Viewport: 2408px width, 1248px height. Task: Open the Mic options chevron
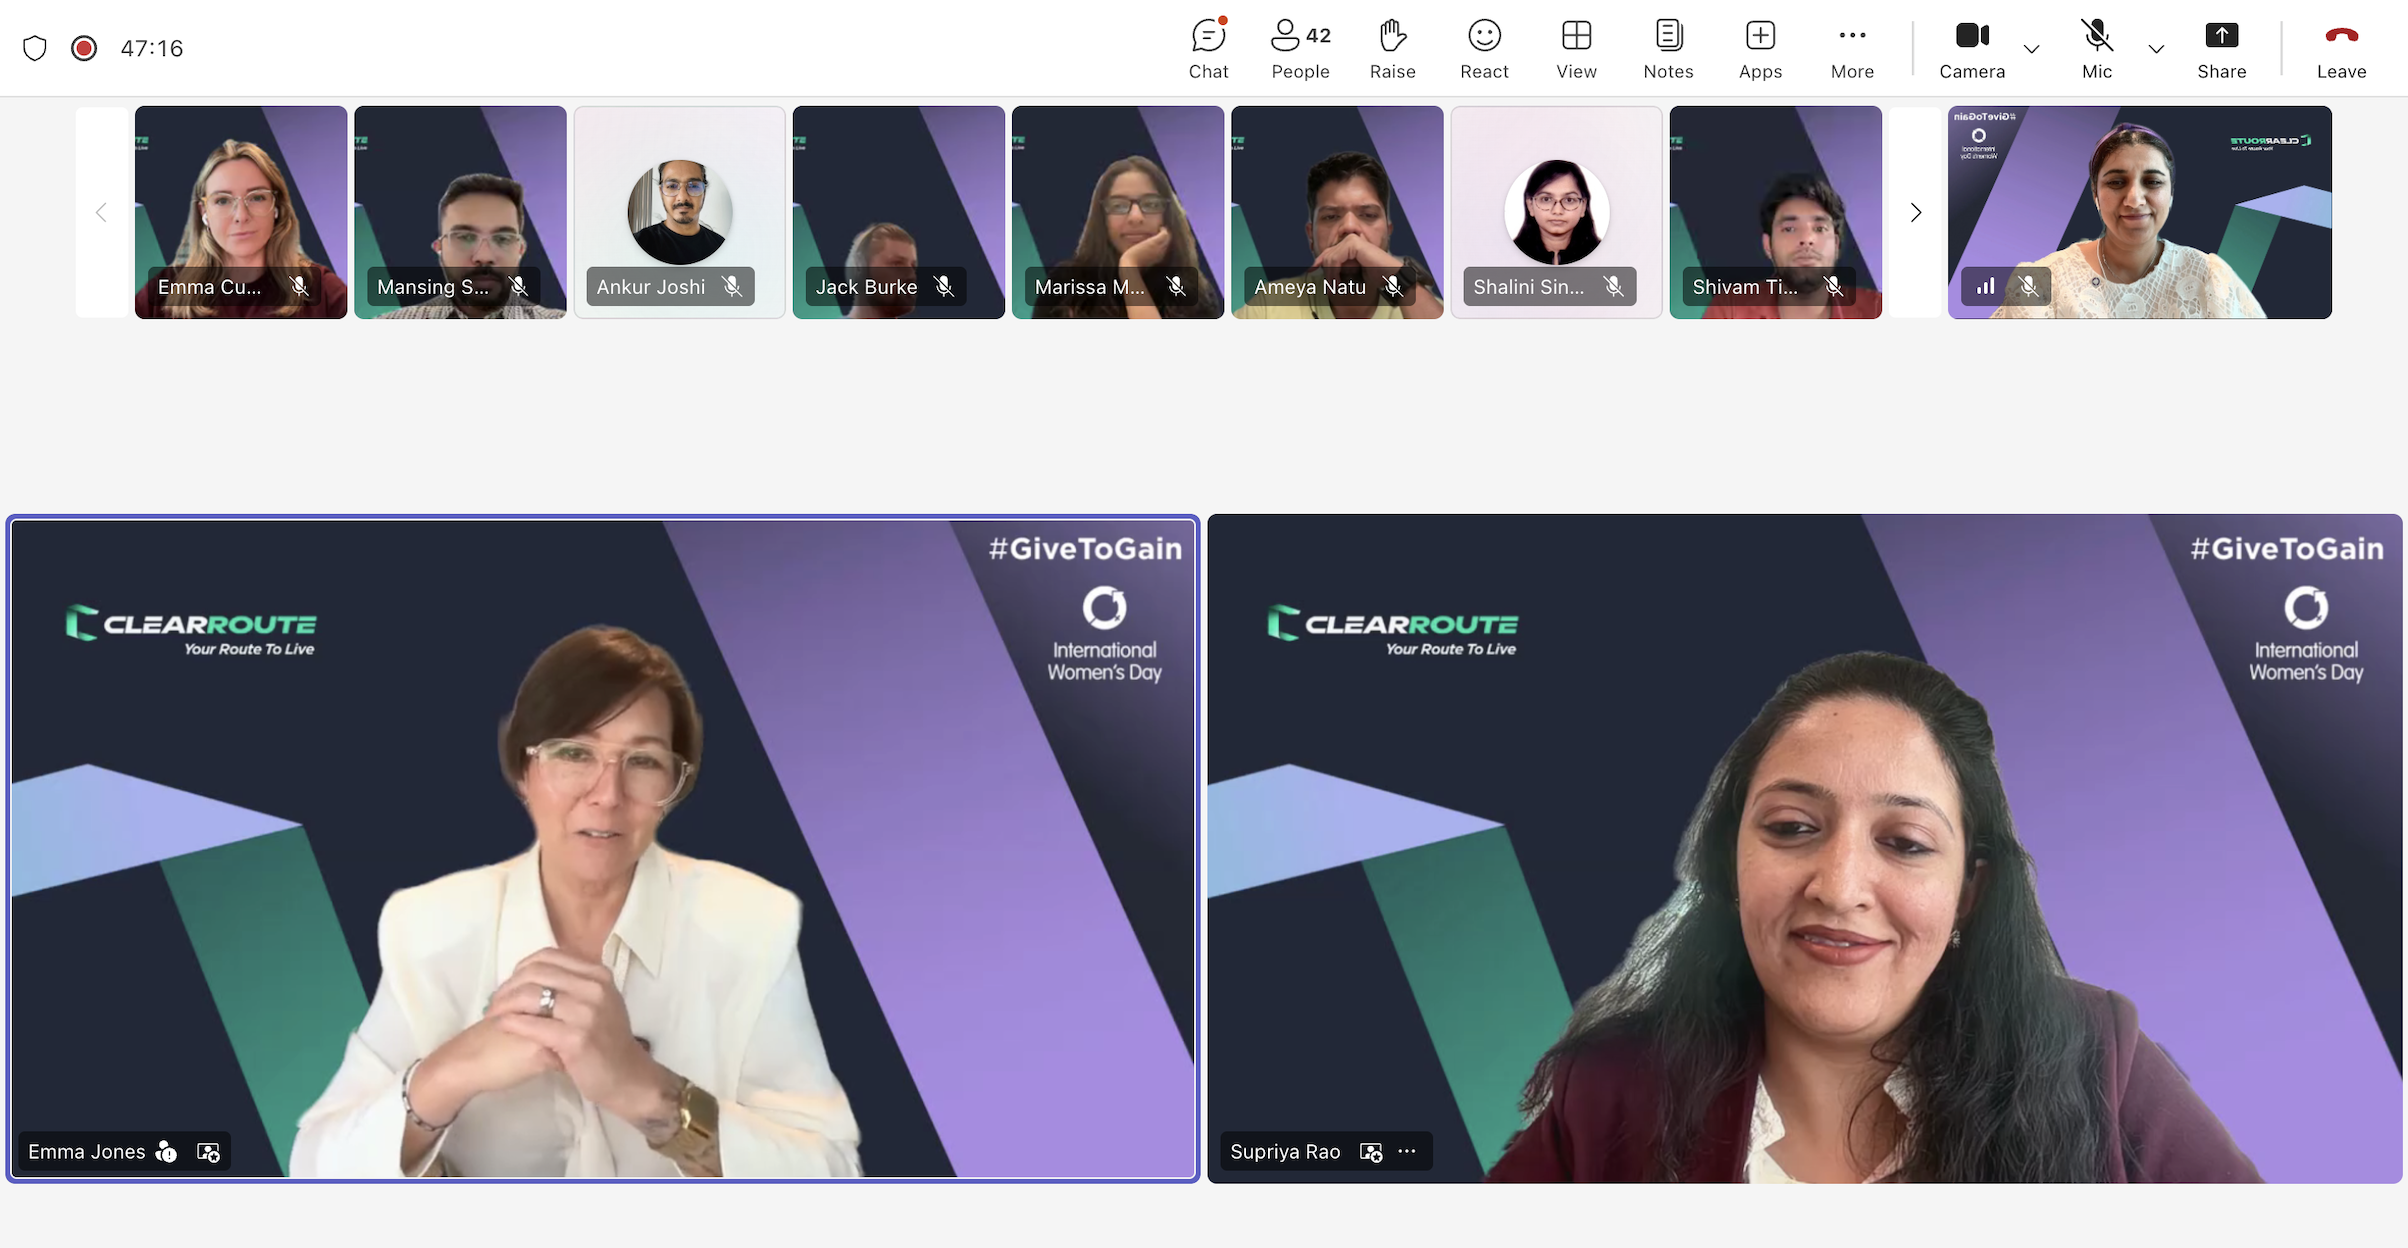tap(2156, 49)
